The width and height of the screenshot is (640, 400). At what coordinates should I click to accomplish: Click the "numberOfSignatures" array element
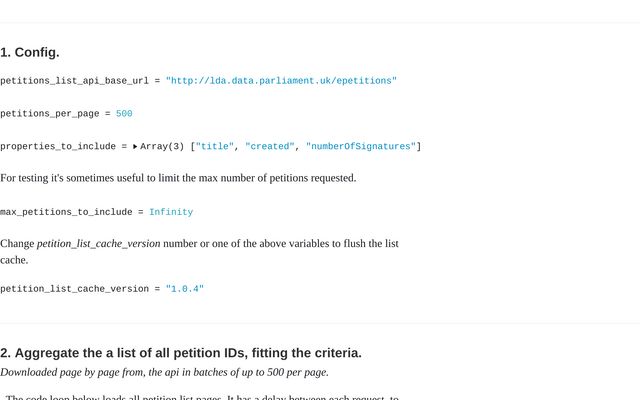[x=360, y=147]
